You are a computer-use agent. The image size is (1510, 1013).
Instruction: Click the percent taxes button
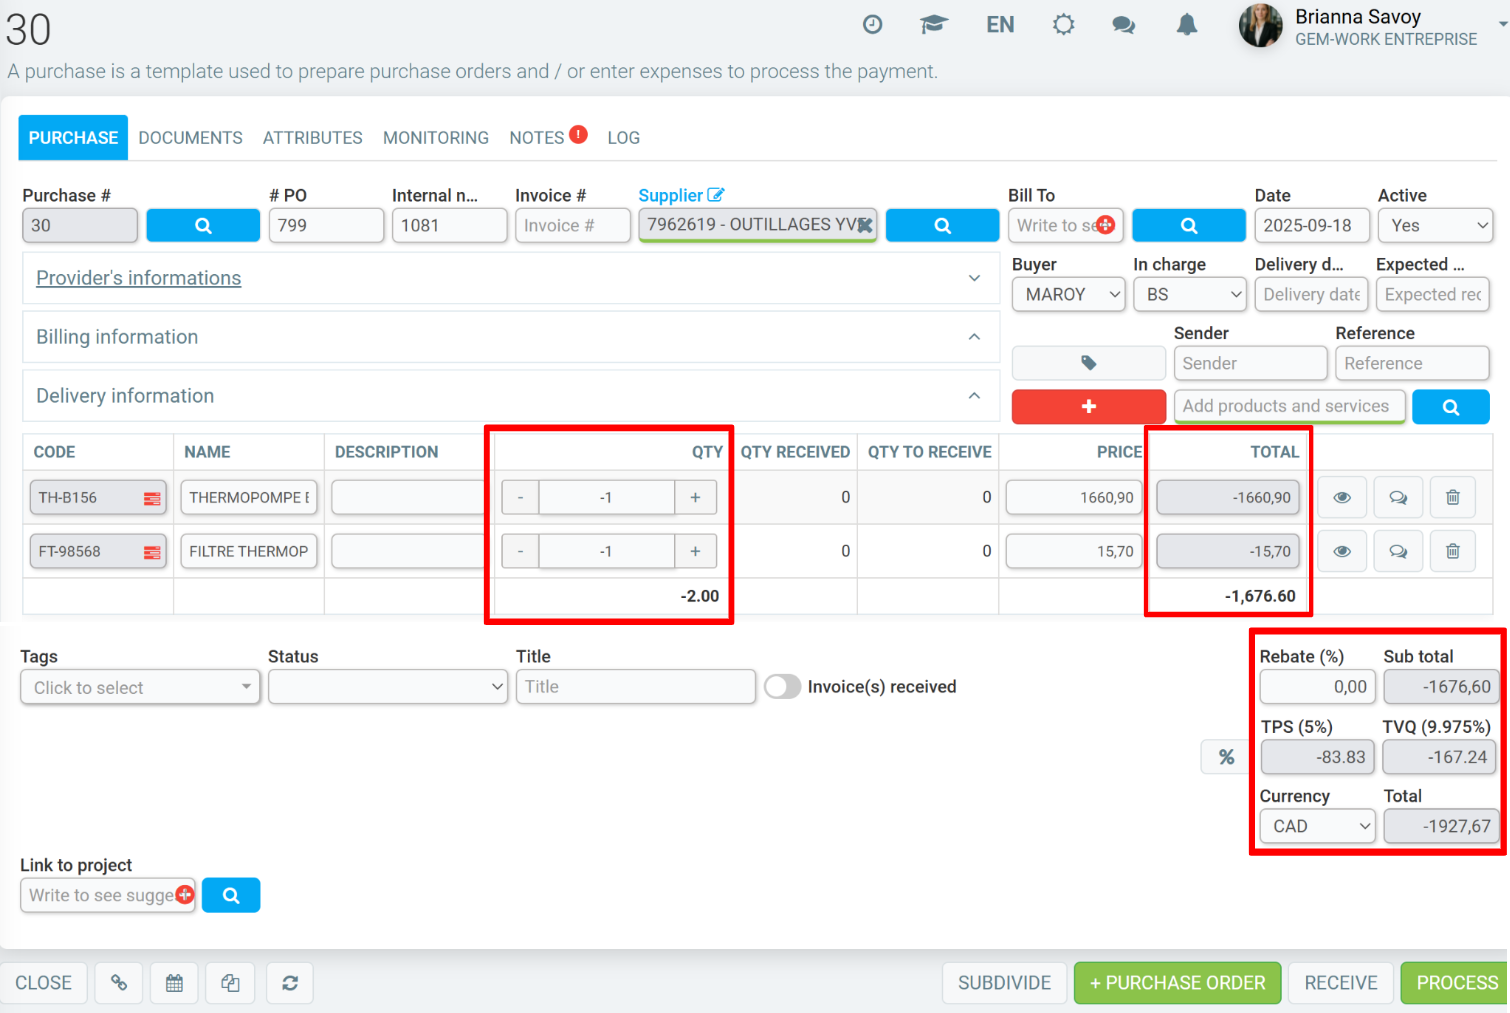click(1226, 757)
